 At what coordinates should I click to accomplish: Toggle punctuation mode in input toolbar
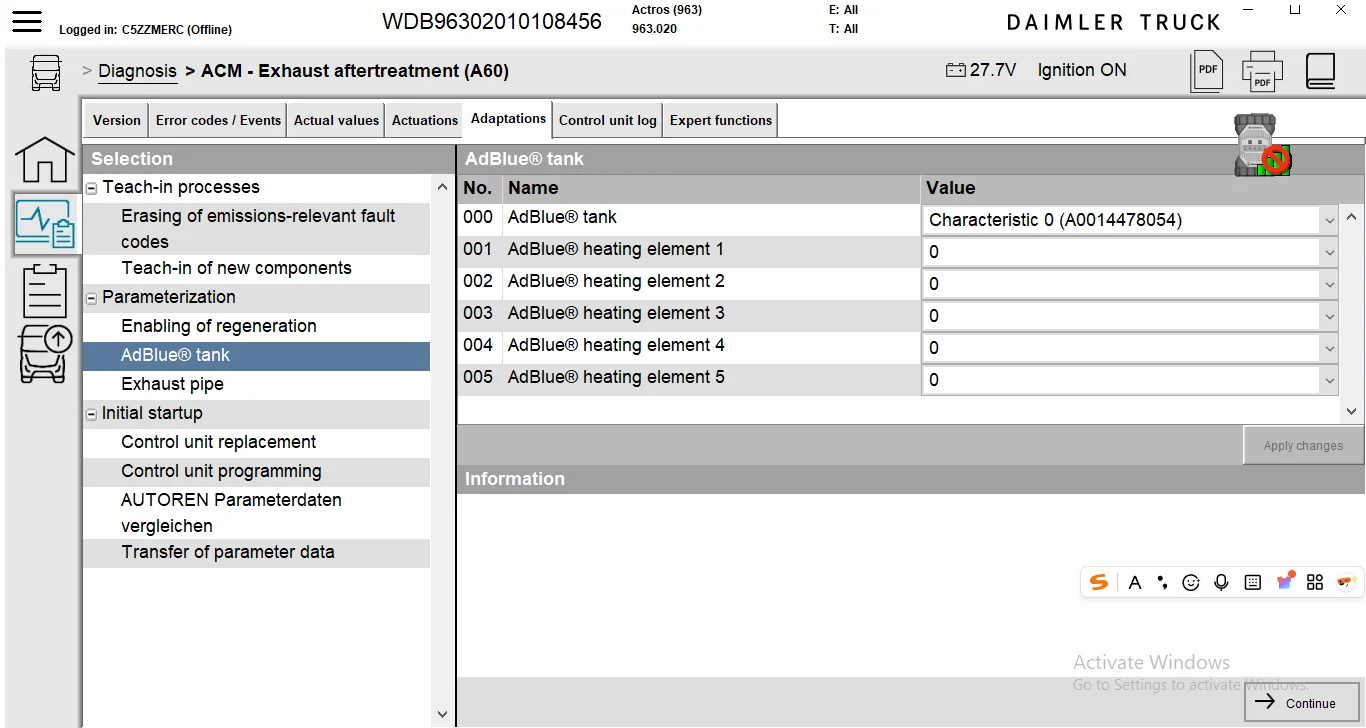1162,582
